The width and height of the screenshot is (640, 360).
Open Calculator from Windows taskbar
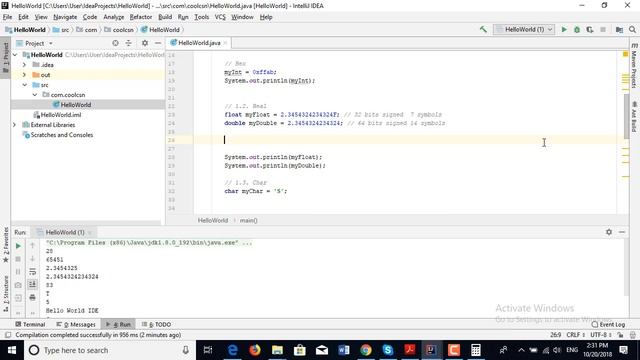476,350
